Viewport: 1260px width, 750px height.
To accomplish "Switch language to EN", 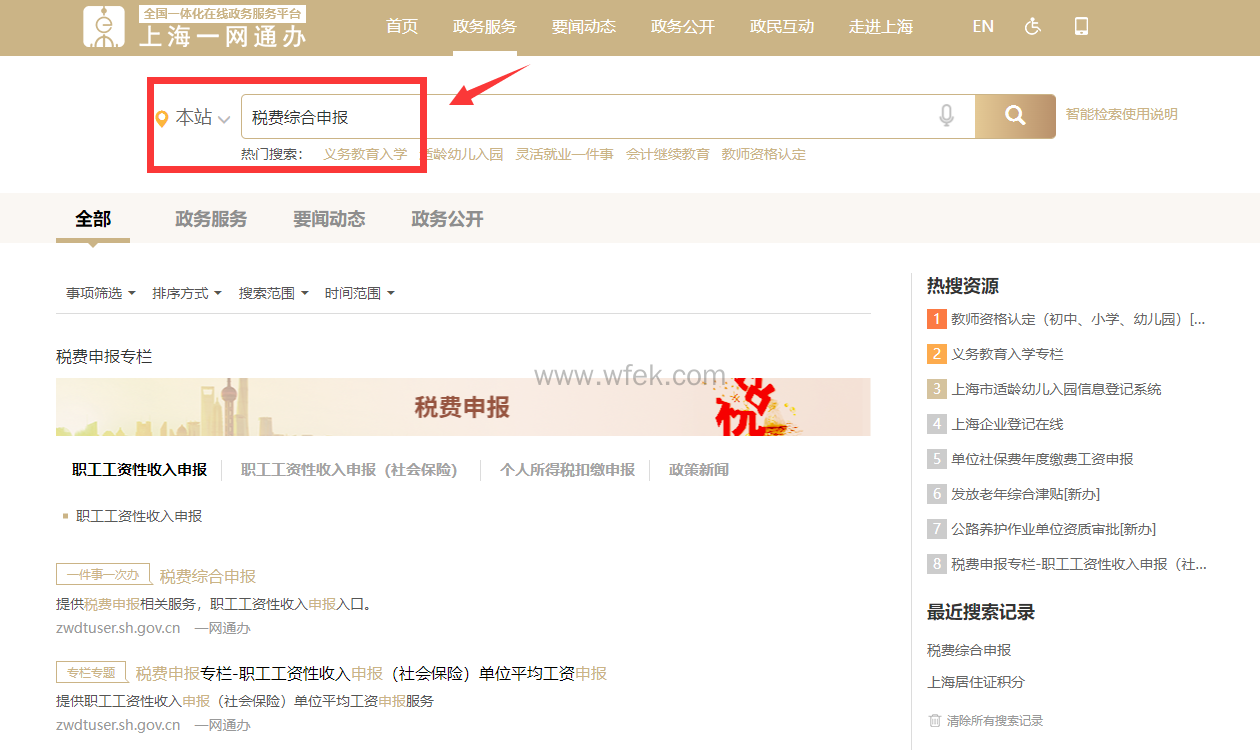I will point(983,27).
